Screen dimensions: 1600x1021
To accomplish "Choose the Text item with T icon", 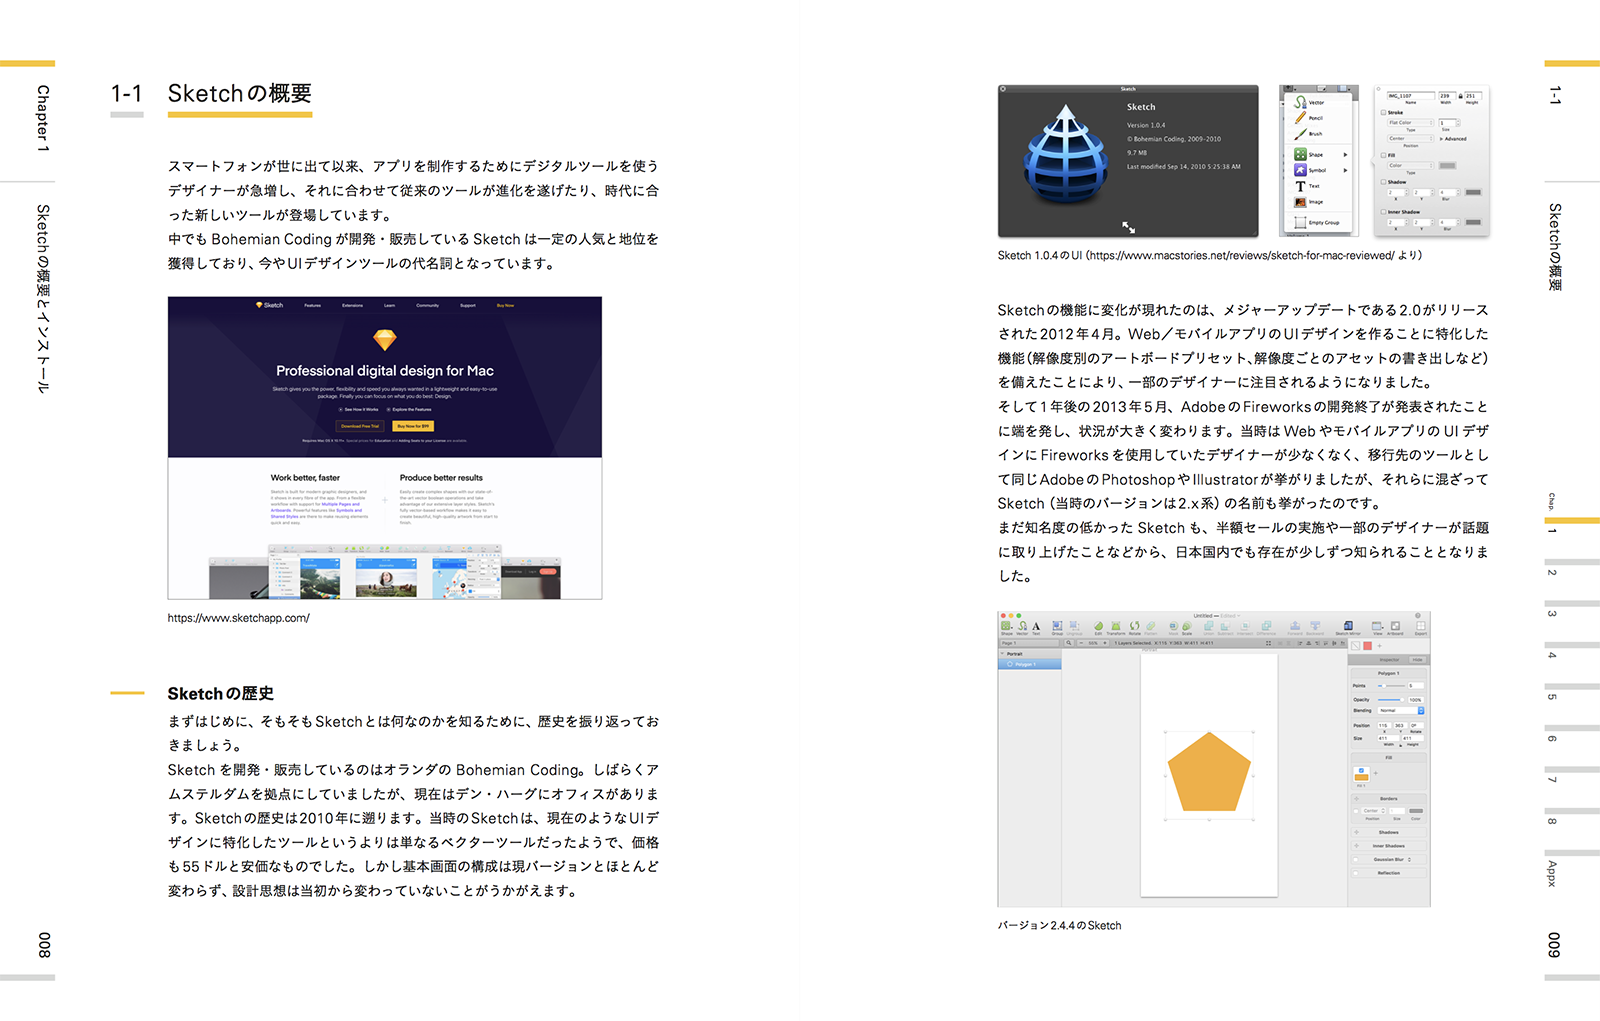I will click(1317, 186).
